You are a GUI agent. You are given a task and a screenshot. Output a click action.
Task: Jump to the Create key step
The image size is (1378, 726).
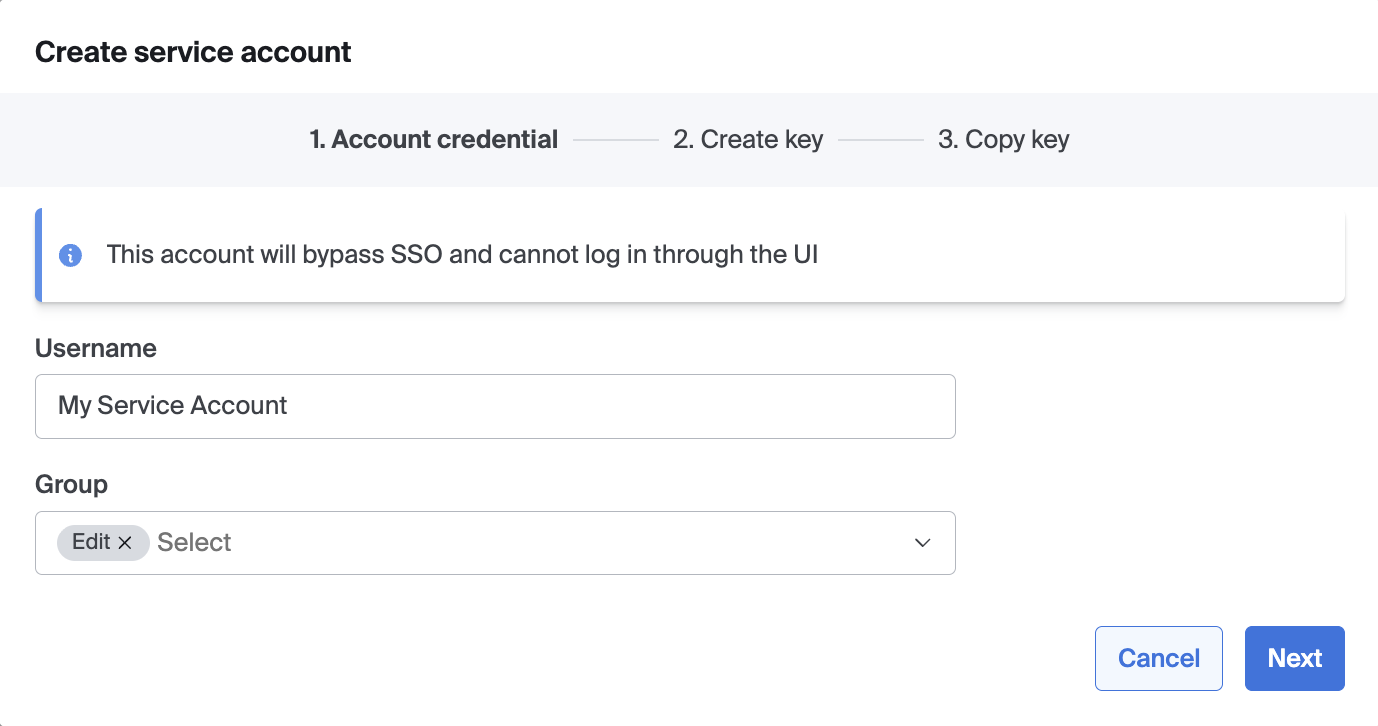pos(748,140)
